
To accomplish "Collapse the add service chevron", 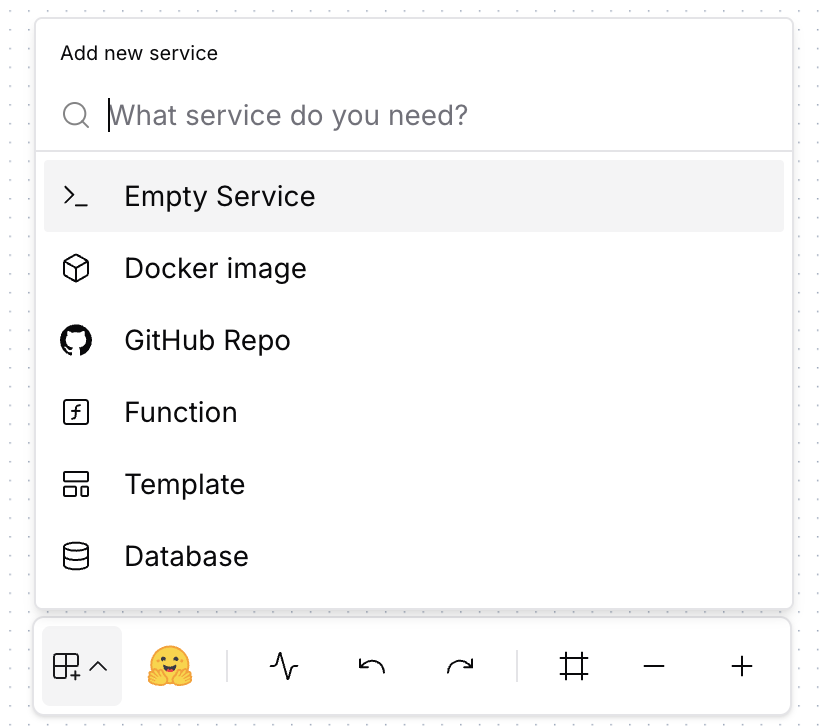I will (x=97, y=665).
